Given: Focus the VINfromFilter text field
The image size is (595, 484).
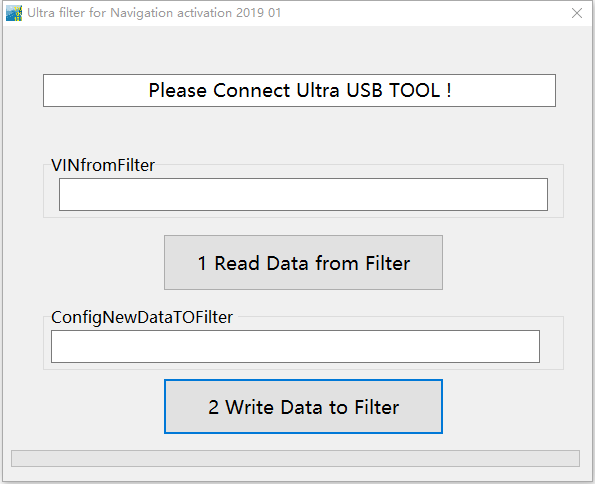Looking at the screenshot, I should coord(303,194).
